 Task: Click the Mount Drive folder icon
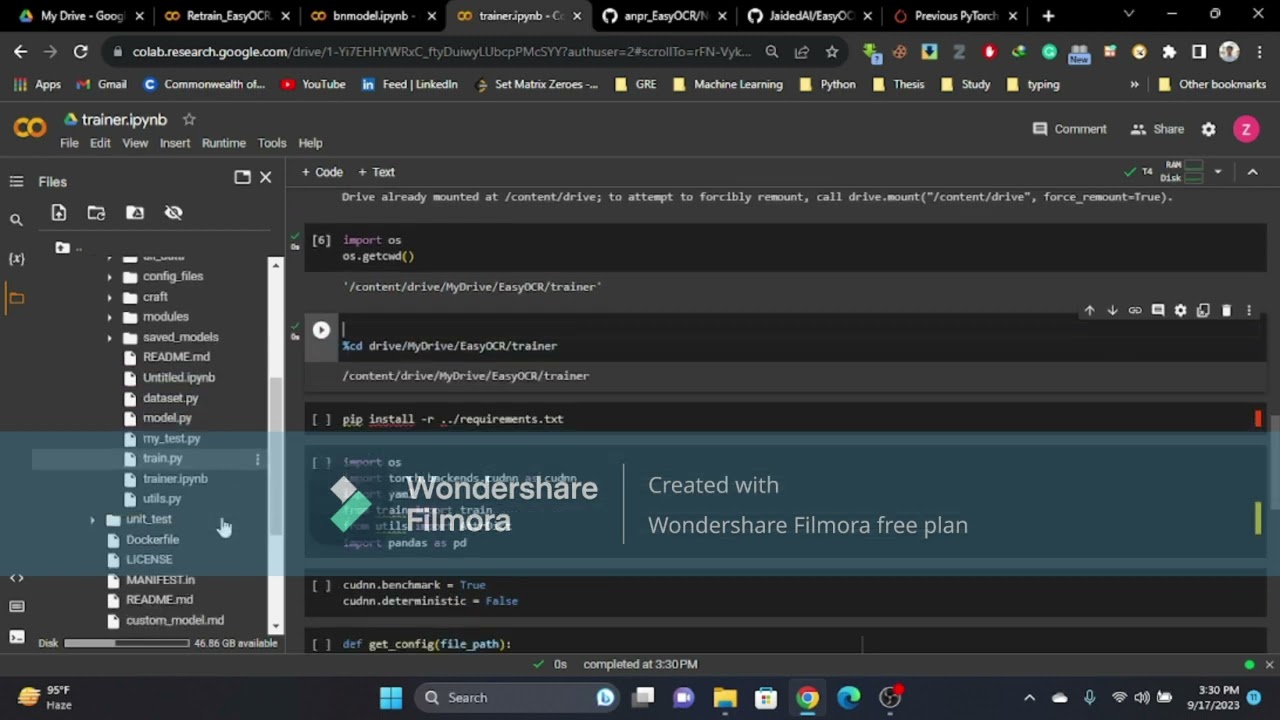[x=135, y=212]
